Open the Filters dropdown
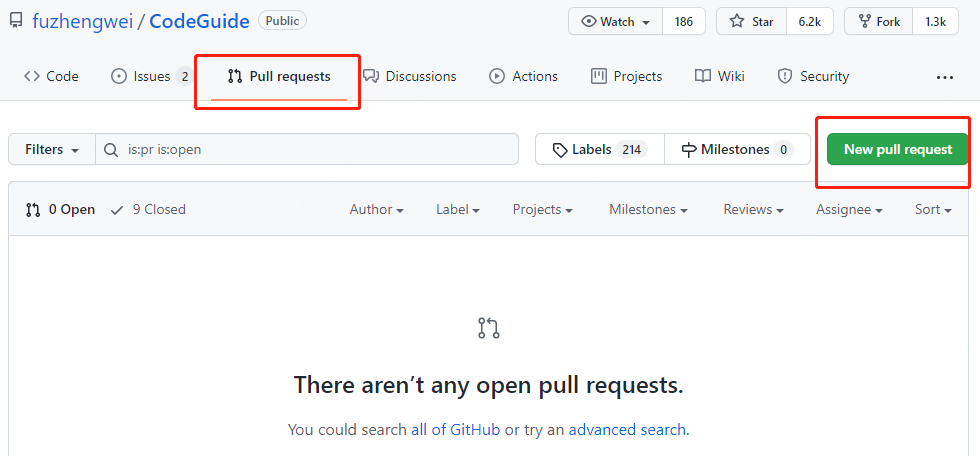This screenshot has height=456, width=980. point(52,150)
